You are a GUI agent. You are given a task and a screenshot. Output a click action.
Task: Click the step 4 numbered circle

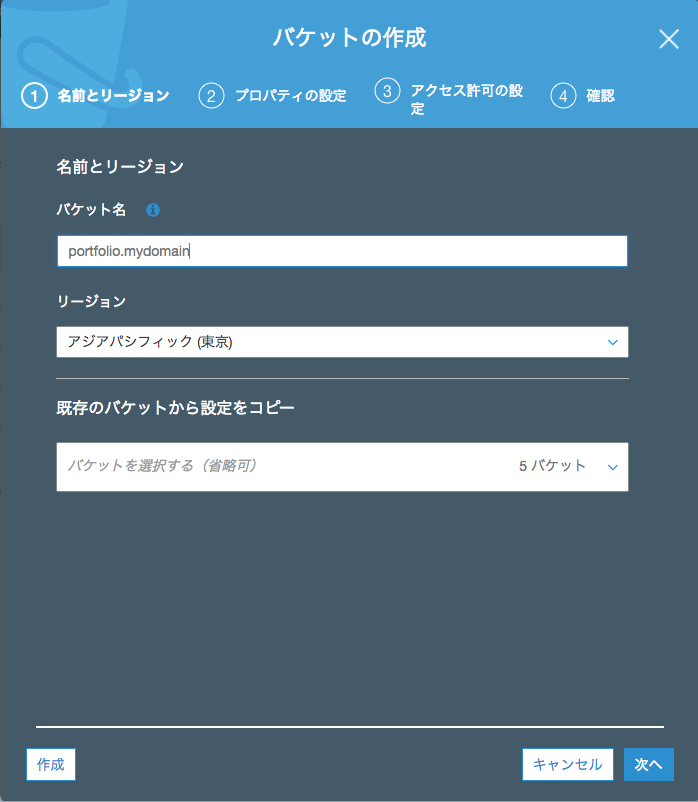pyautogui.click(x=563, y=95)
